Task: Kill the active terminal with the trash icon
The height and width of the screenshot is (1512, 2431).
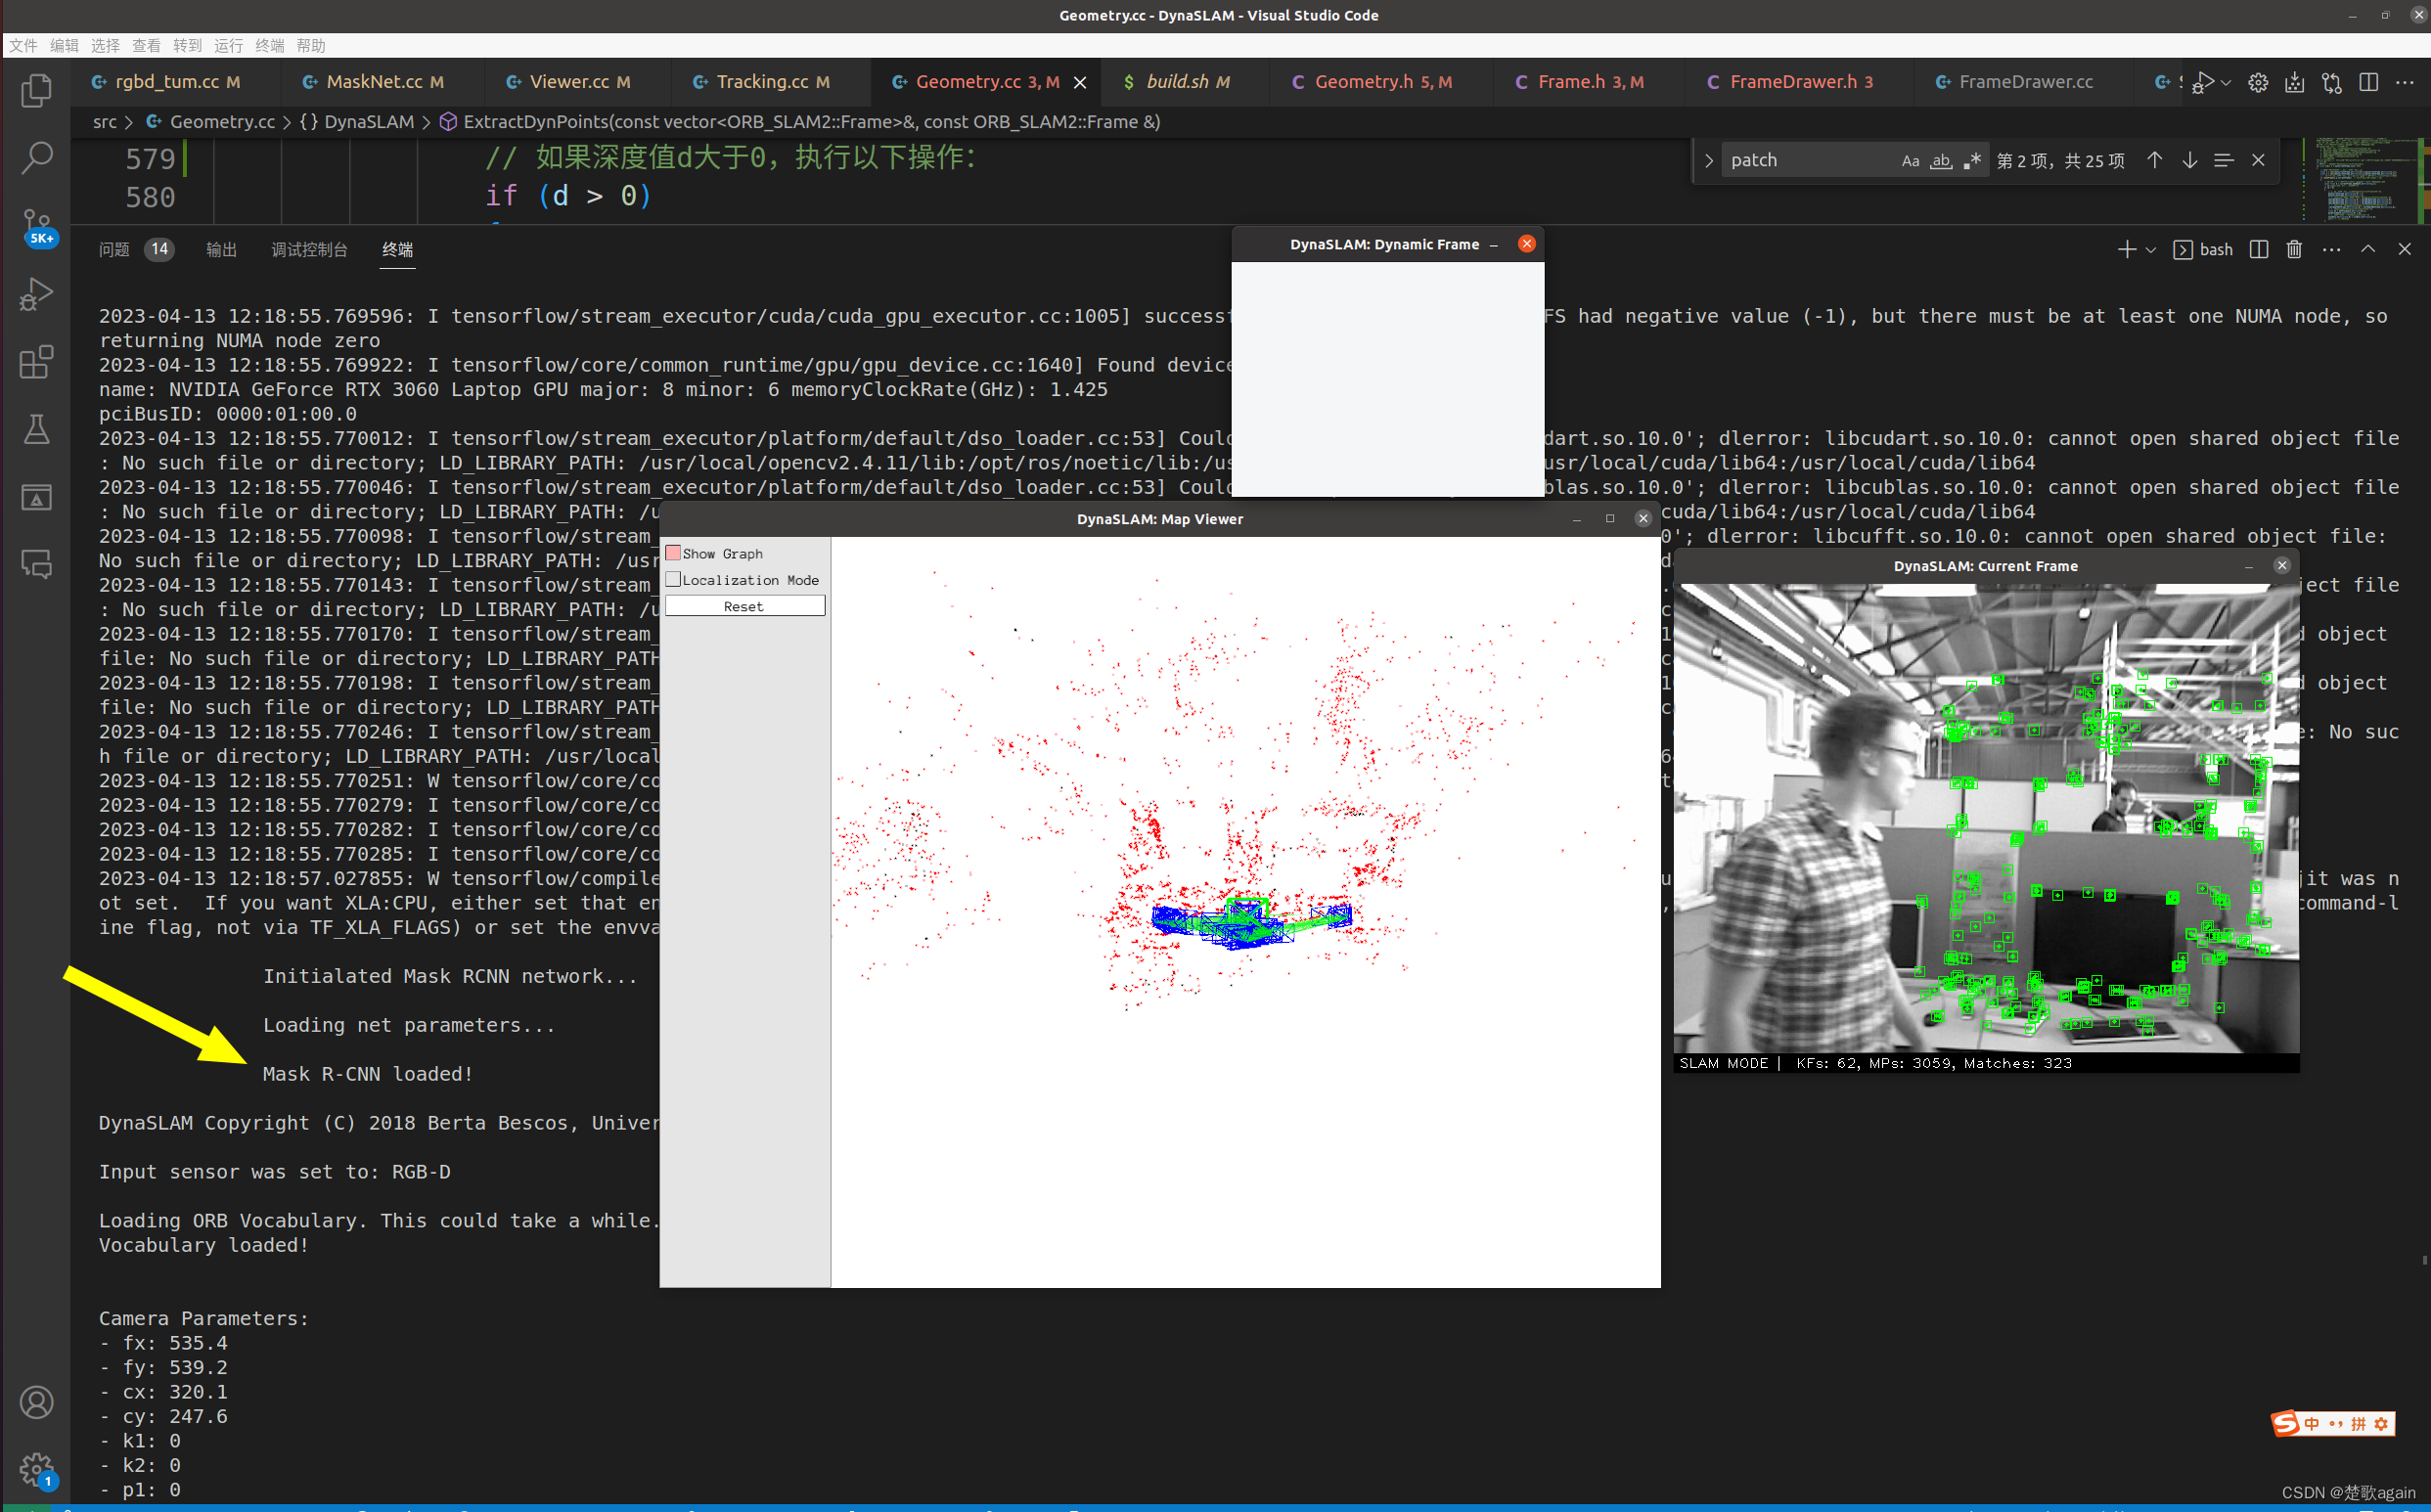Action: coord(2293,249)
